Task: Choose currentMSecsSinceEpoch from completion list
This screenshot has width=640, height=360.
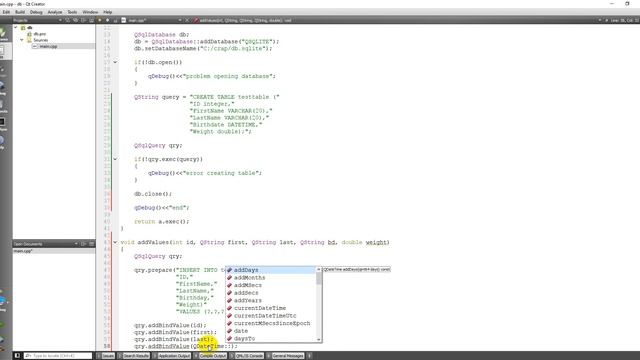Action: pyautogui.click(x=271, y=323)
